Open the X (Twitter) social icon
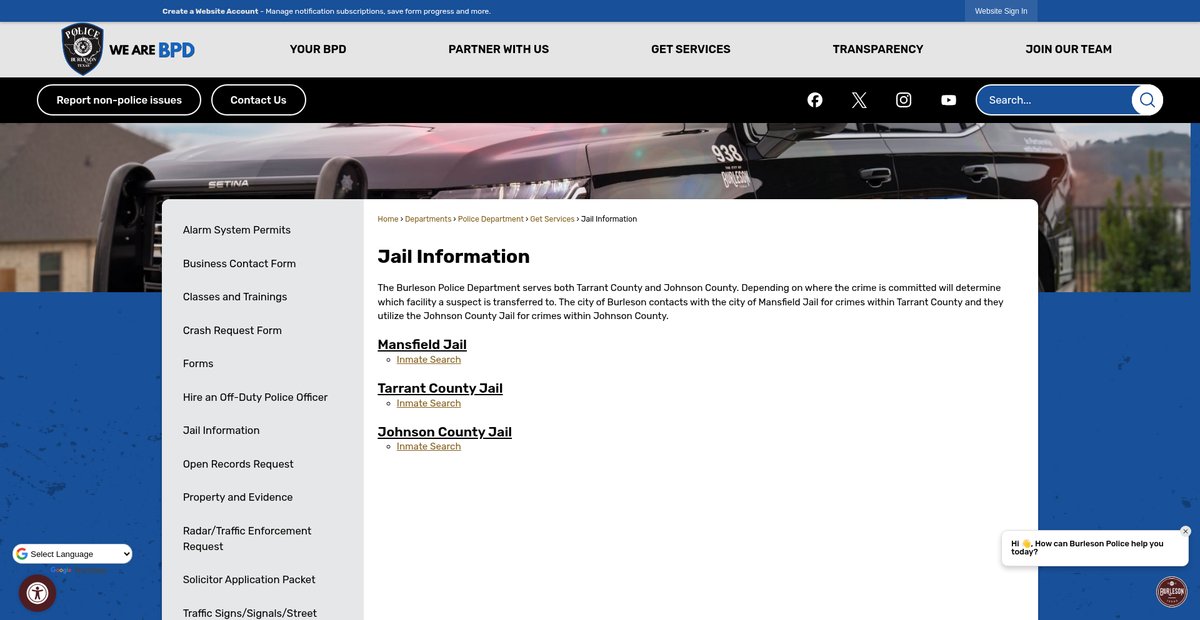This screenshot has height=620, width=1200. pos(859,100)
